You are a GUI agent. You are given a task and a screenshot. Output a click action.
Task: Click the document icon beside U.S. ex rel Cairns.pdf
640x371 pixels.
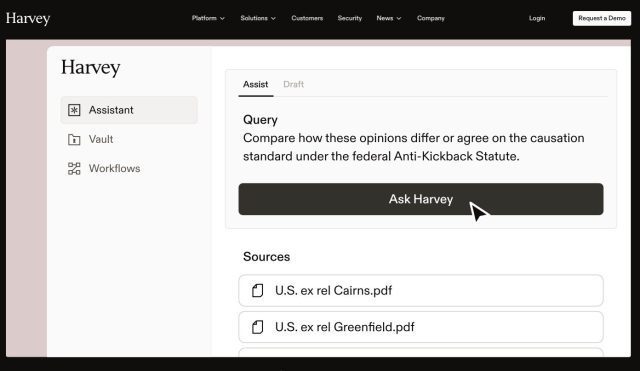tap(258, 291)
